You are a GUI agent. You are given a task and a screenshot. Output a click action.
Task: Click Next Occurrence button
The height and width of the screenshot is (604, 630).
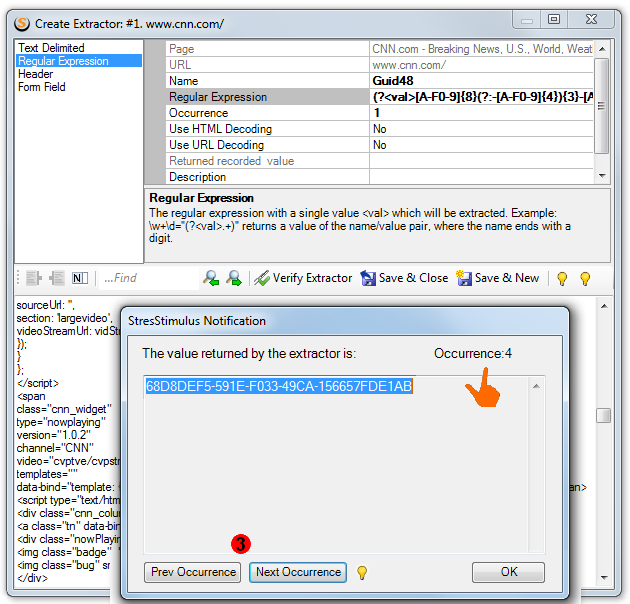click(298, 572)
